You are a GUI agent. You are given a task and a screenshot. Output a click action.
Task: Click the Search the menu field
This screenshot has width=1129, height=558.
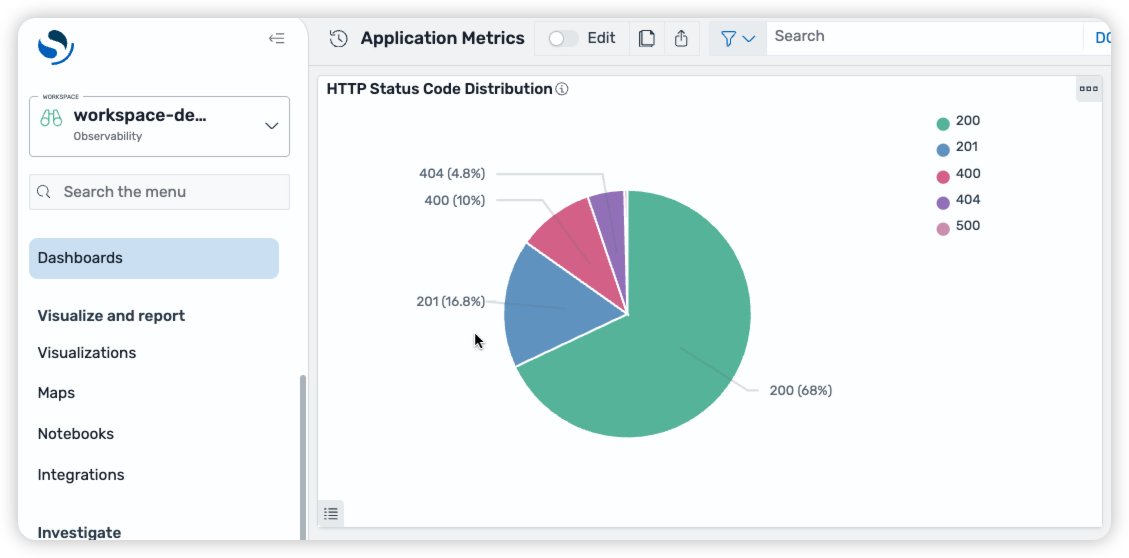pos(160,192)
